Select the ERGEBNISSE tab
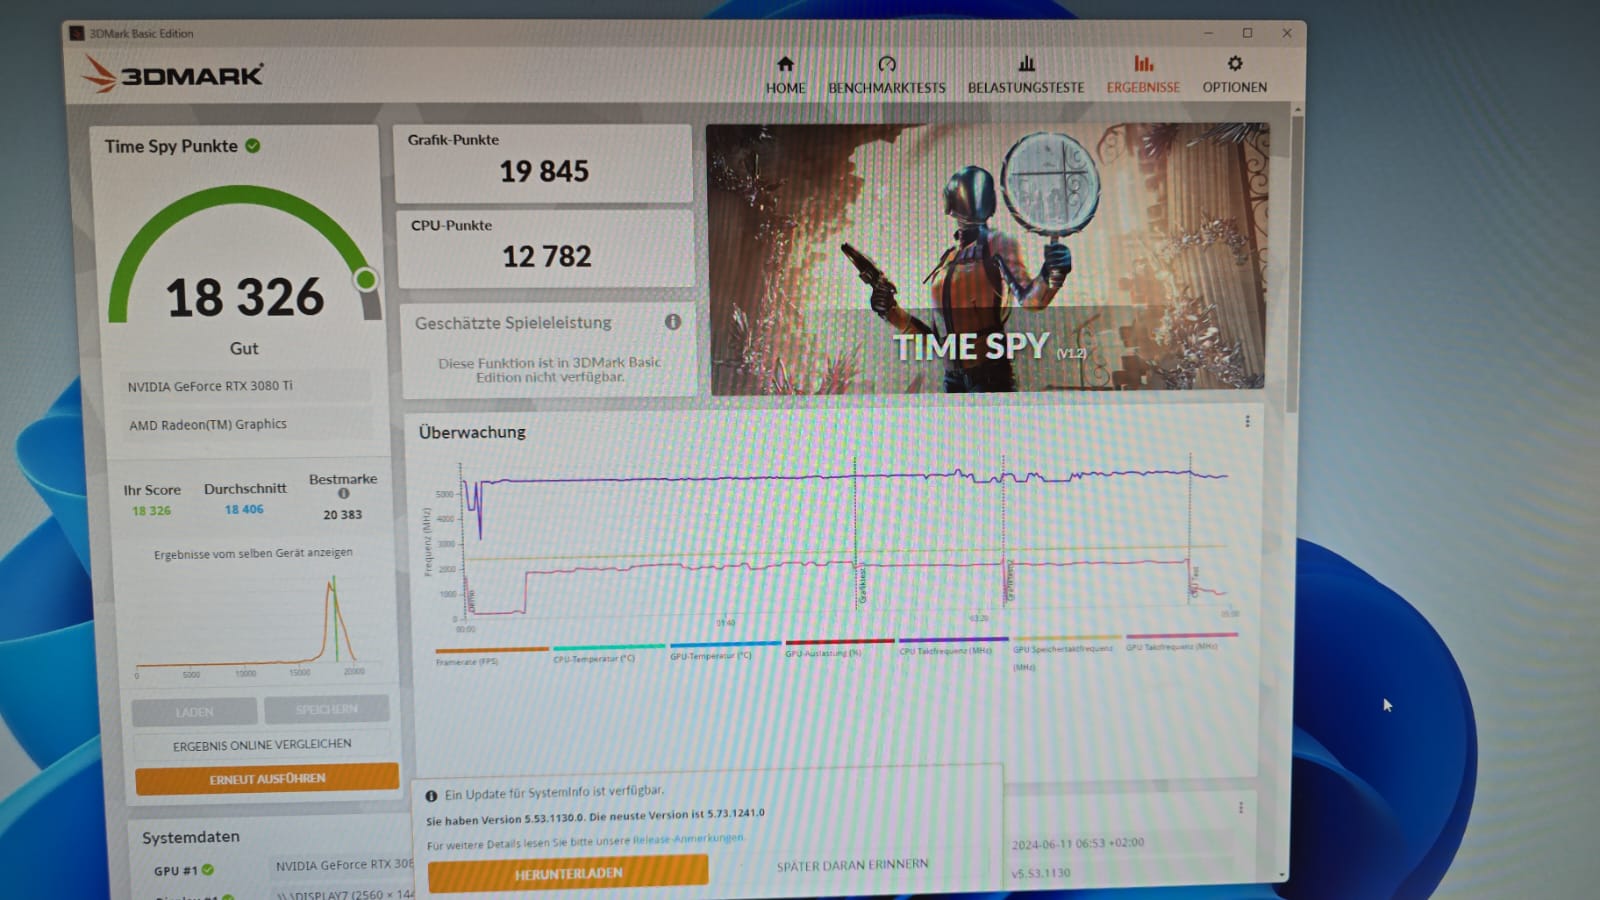 coord(1143,76)
